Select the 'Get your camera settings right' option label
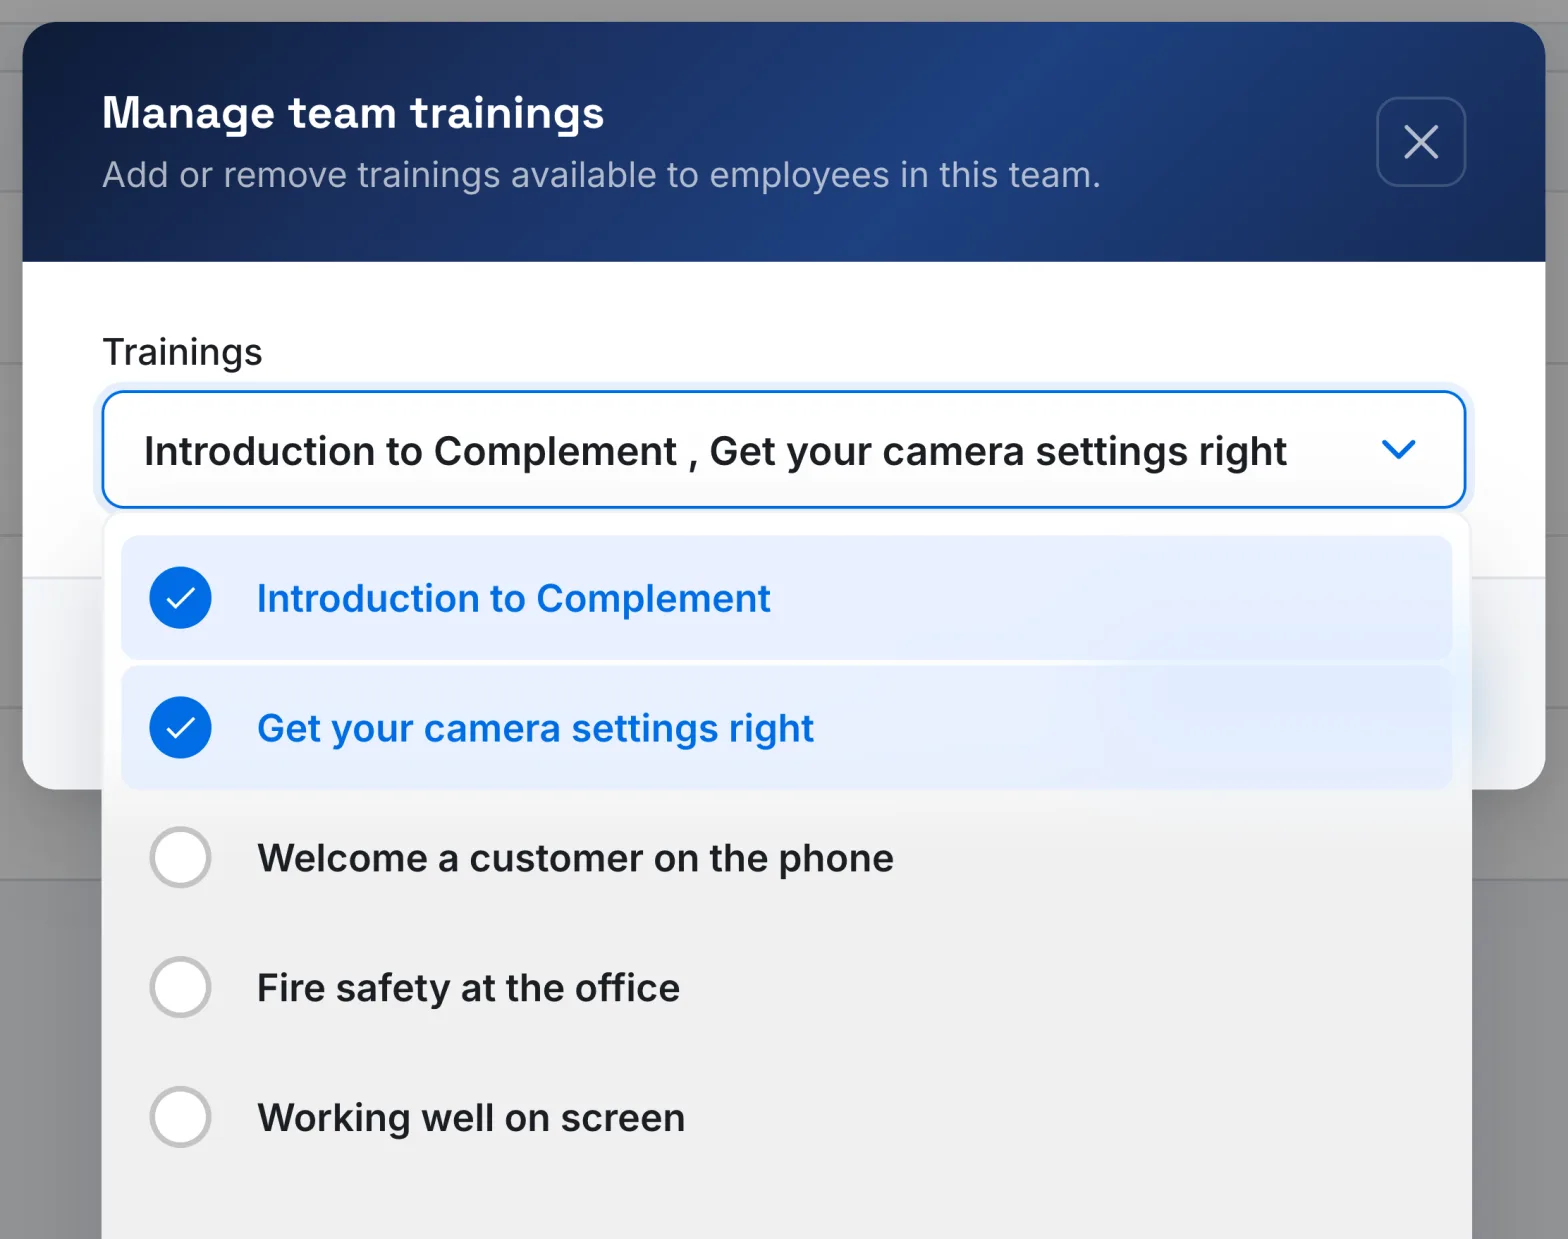 tap(535, 728)
